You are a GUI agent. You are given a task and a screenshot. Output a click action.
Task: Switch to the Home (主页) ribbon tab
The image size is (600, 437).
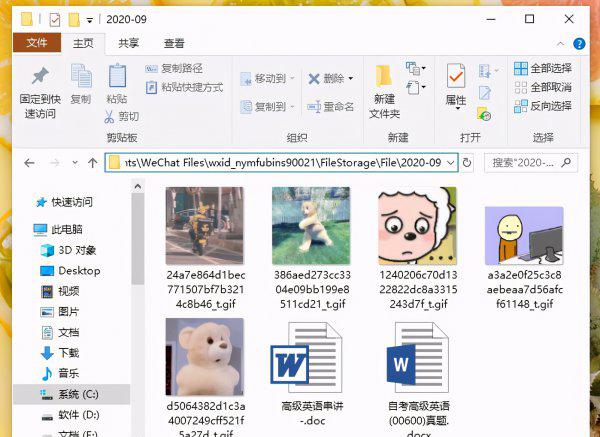tap(83, 43)
